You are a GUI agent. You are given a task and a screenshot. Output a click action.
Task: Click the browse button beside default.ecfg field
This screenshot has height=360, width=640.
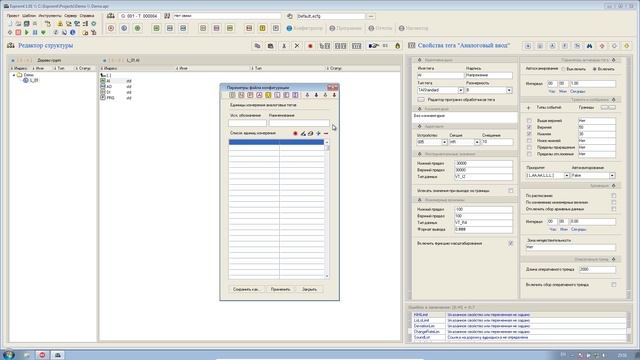coord(371,16)
